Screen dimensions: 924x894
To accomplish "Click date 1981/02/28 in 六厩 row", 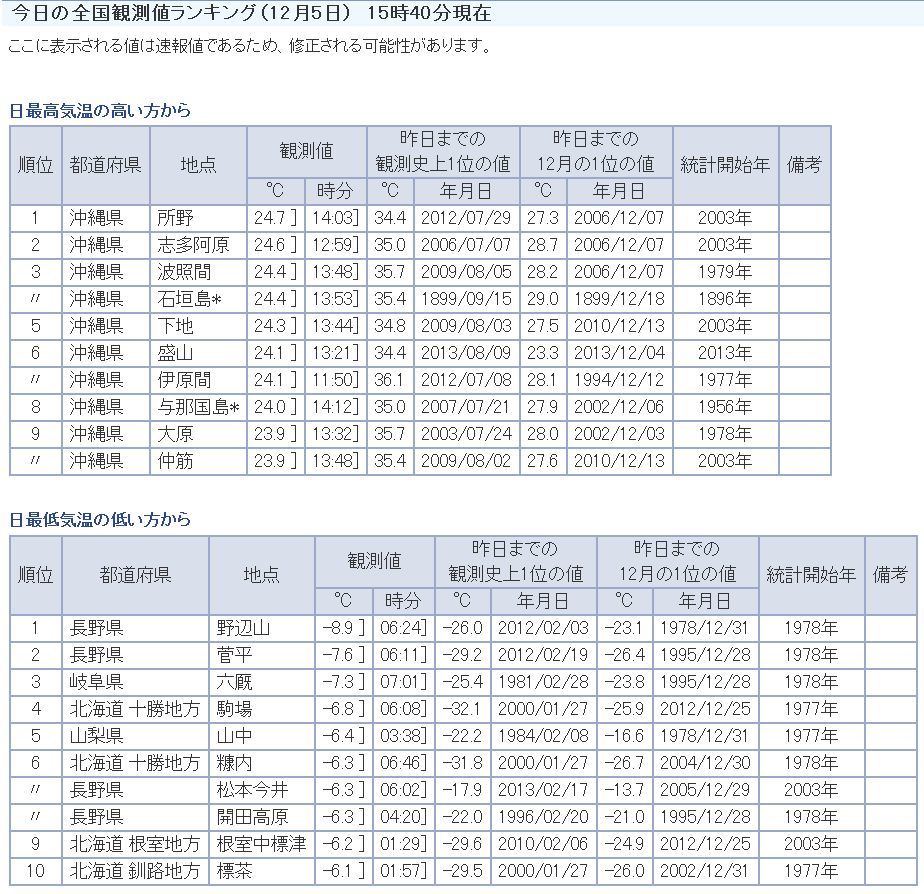I will 543,682.
